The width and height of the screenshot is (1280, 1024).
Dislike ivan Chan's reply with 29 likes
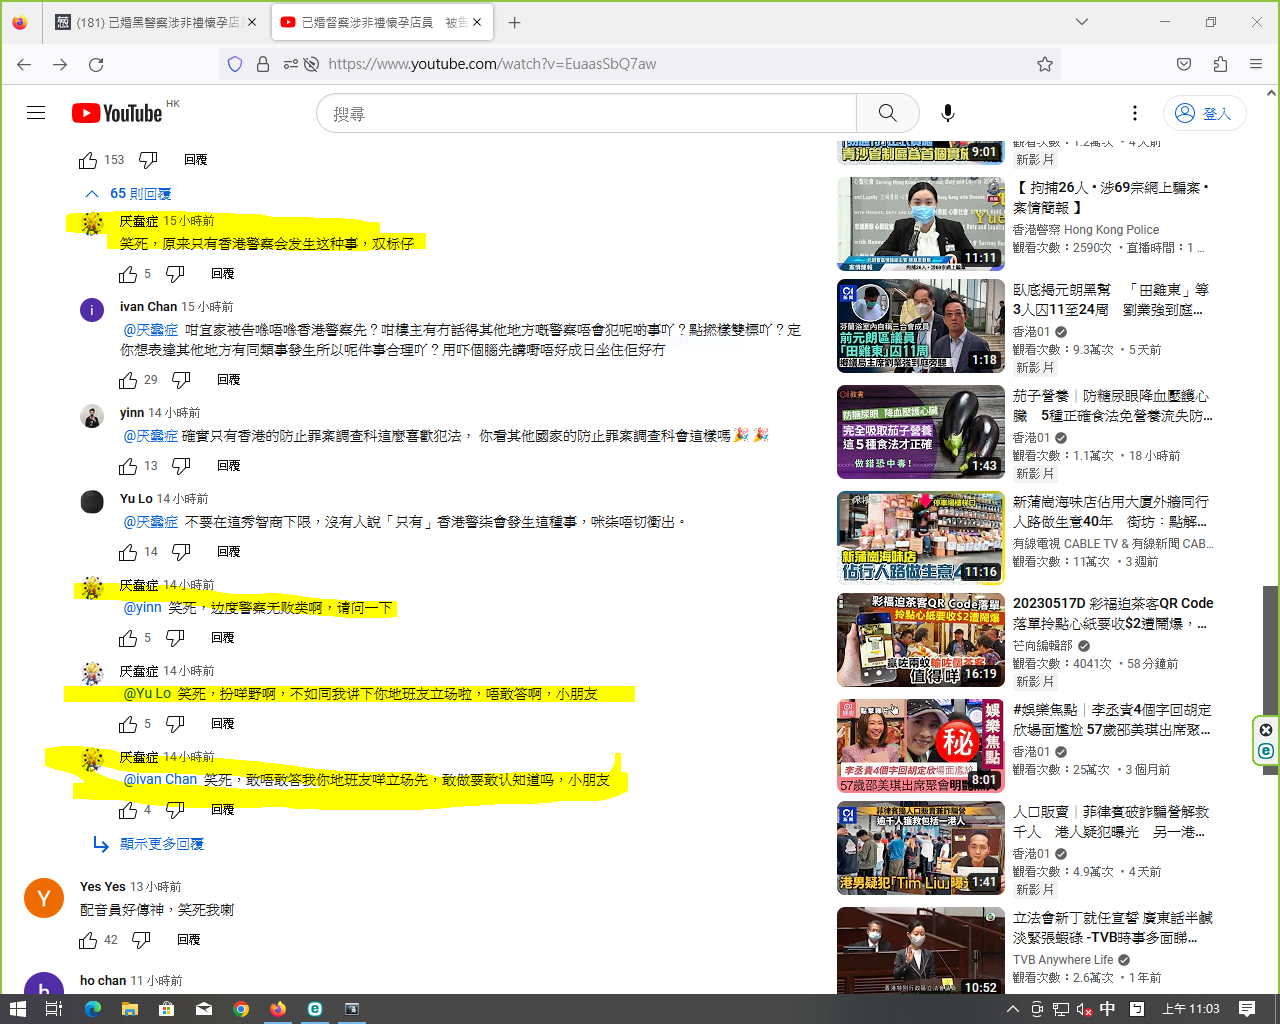(181, 380)
